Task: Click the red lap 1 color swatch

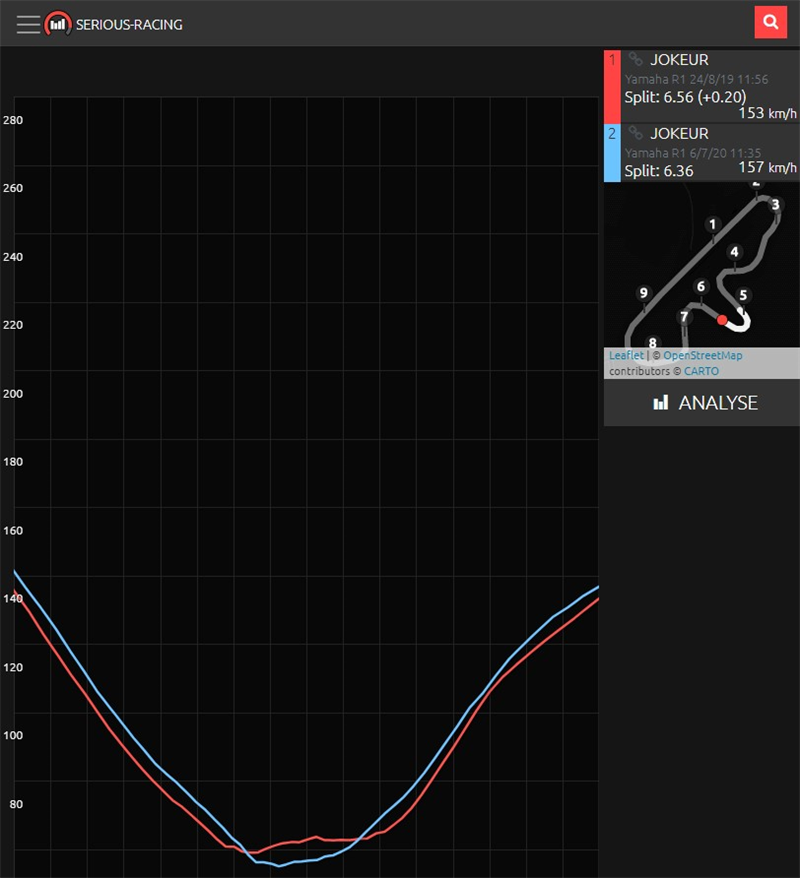Action: (612, 87)
